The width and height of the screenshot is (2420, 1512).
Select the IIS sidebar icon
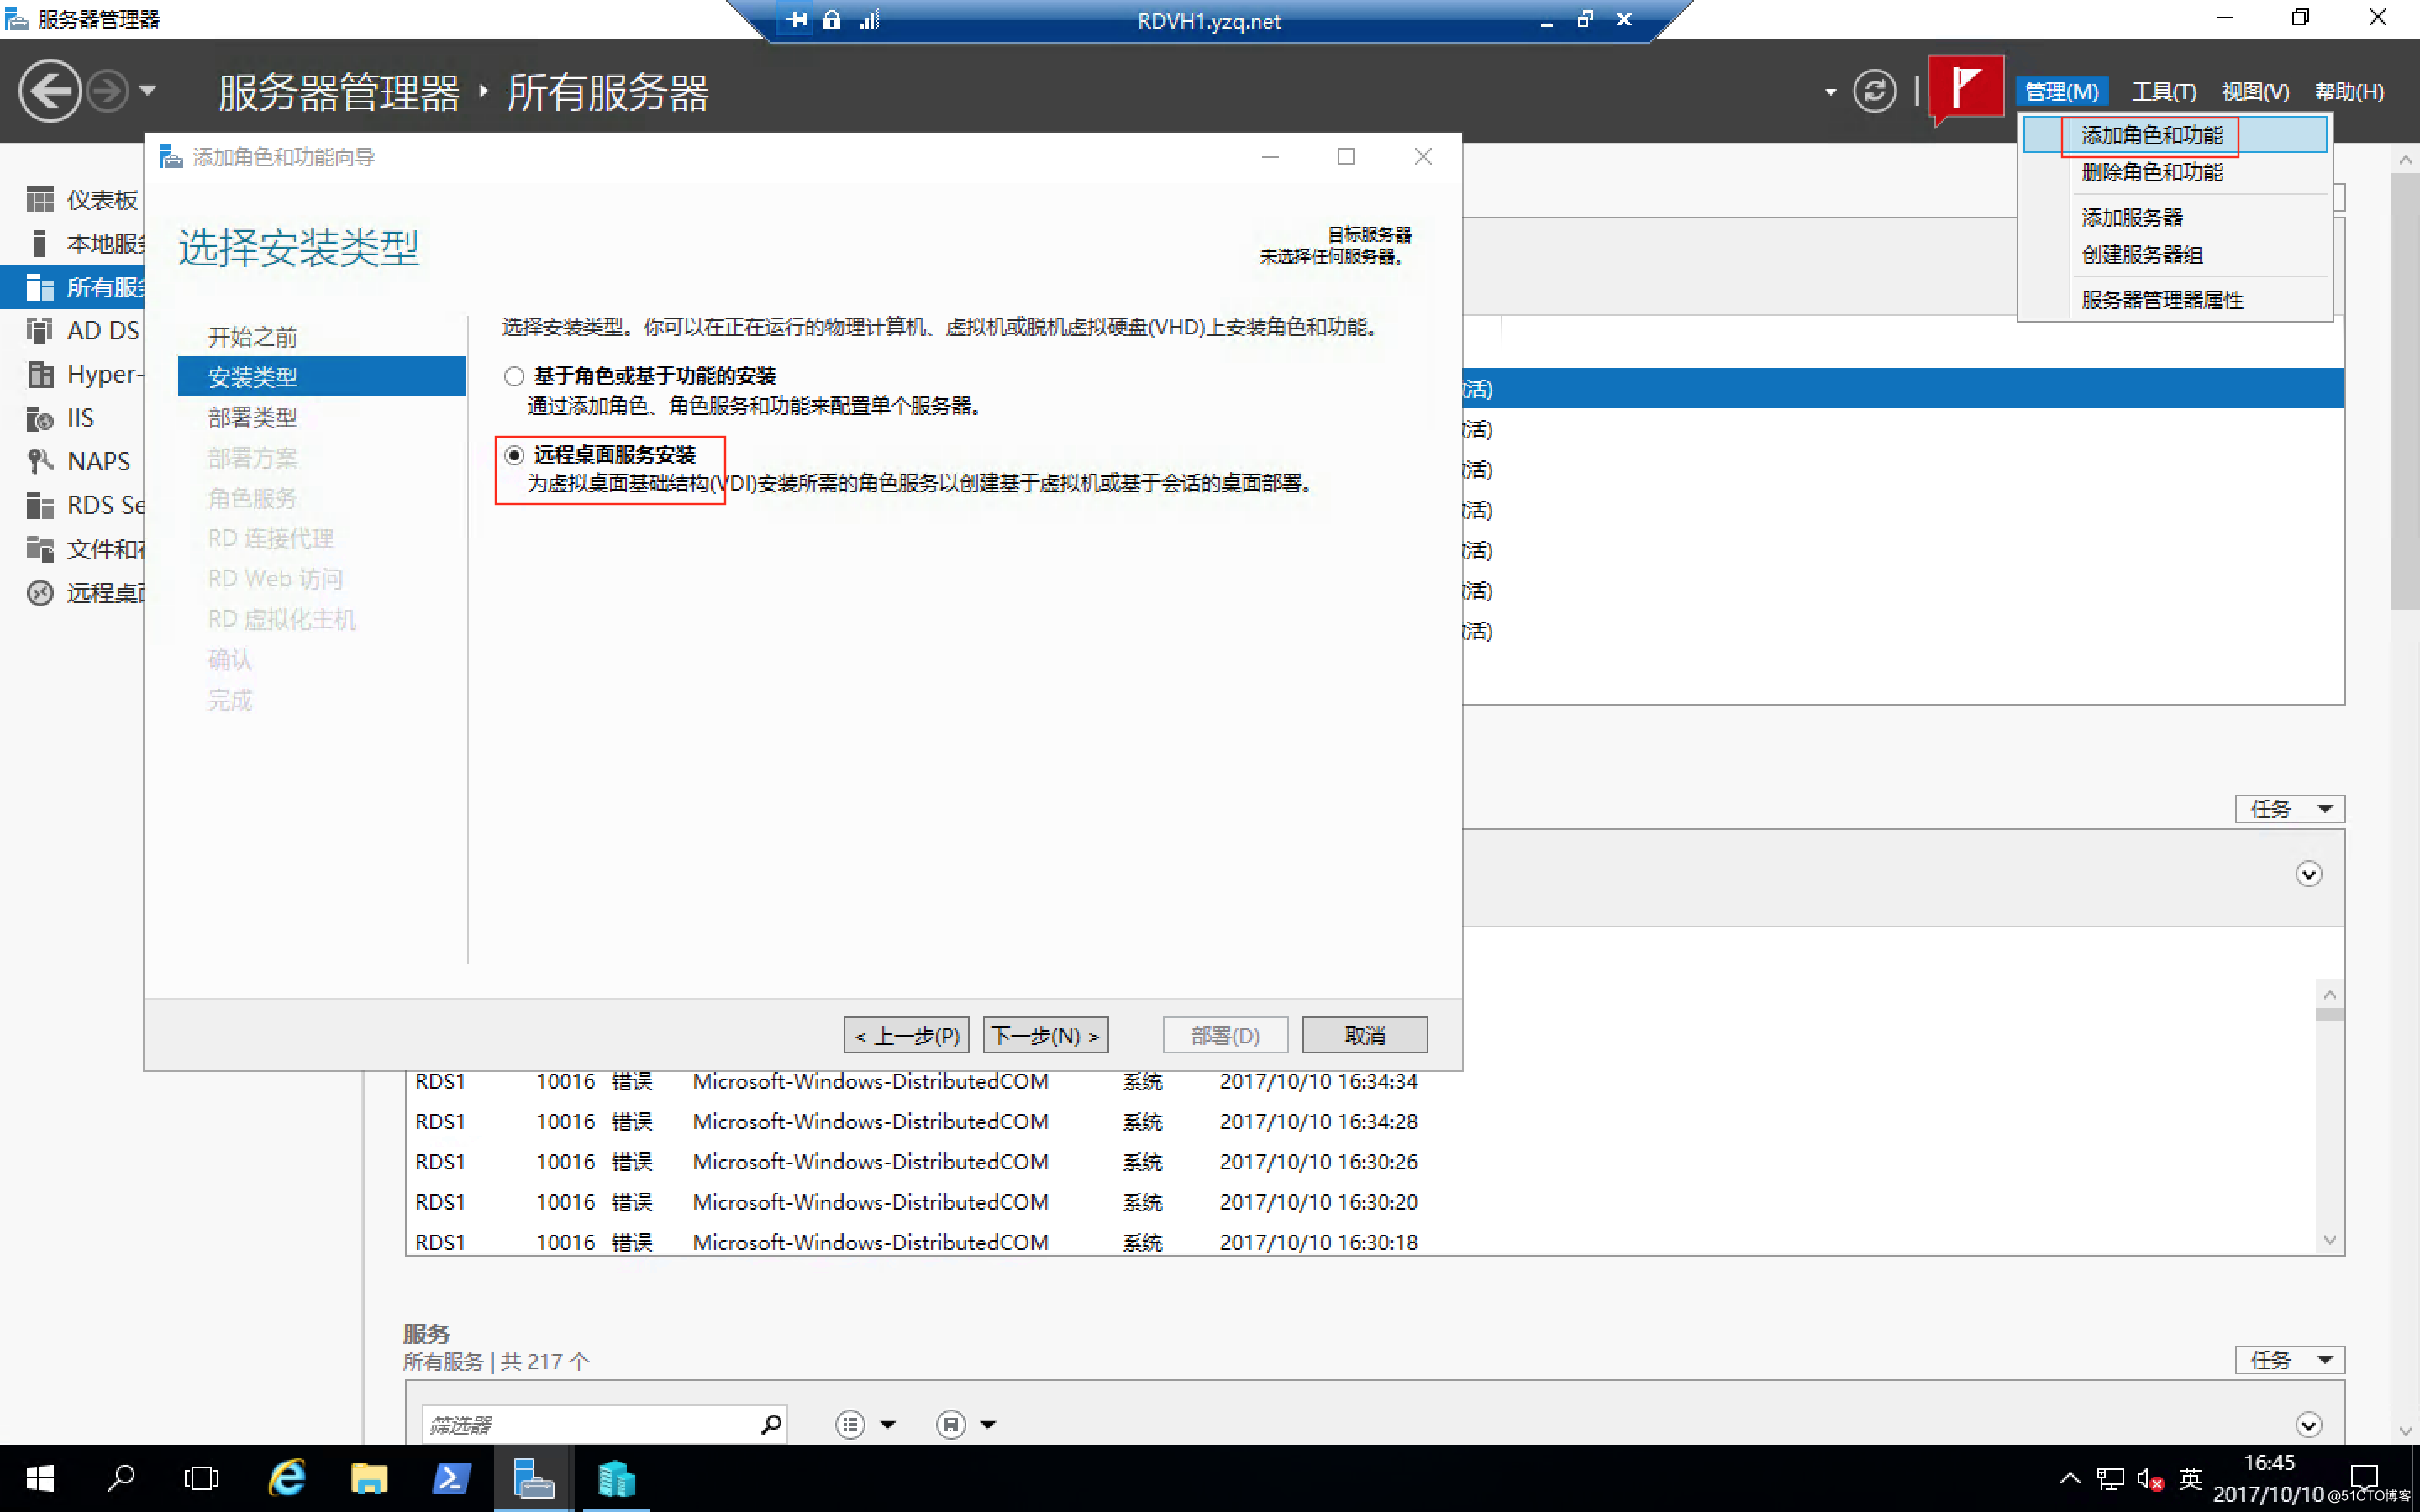[x=40, y=418]
